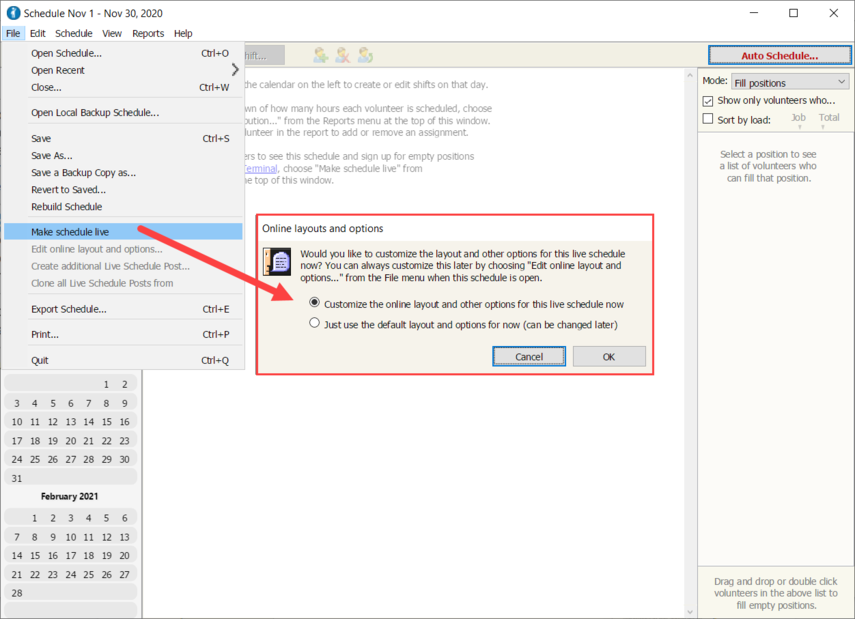Screen dimensions: 855x619
Task: Click the add volunteer icon in toolbar
Action: 321,55
